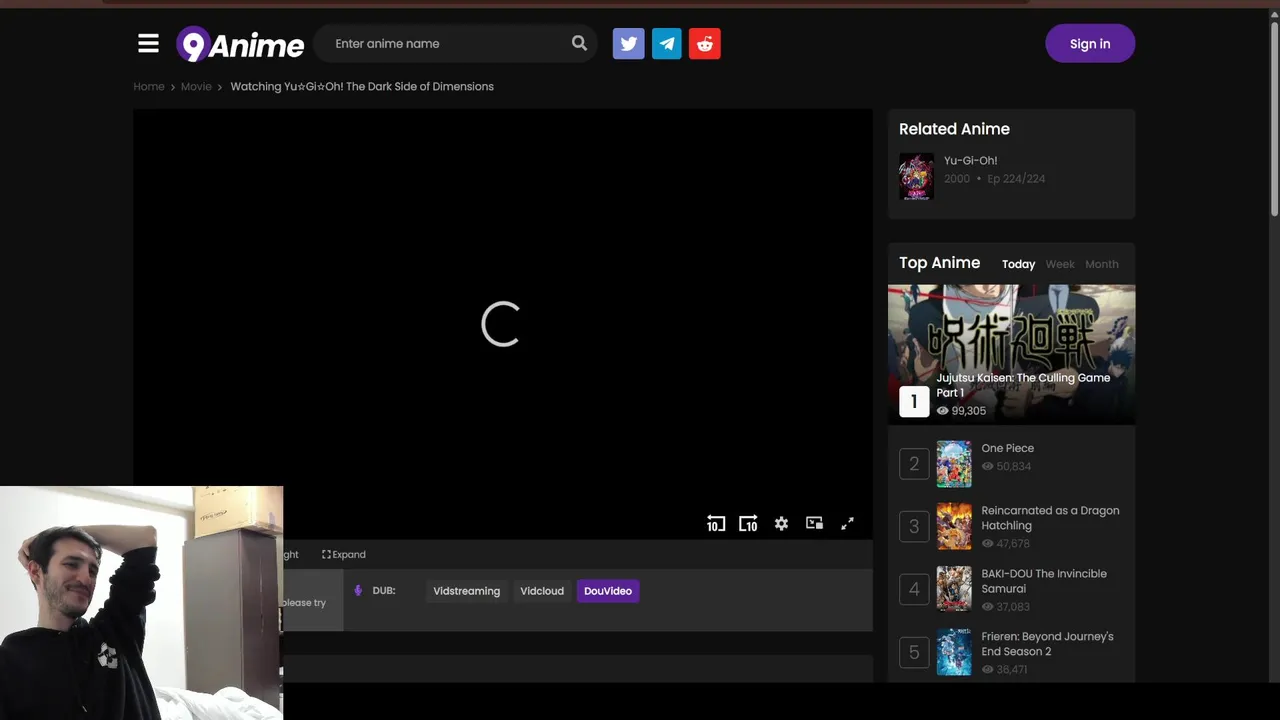Viewport: 1280px width, 720px height.
Task: Open video player settings gear
Action: point(781,523)
